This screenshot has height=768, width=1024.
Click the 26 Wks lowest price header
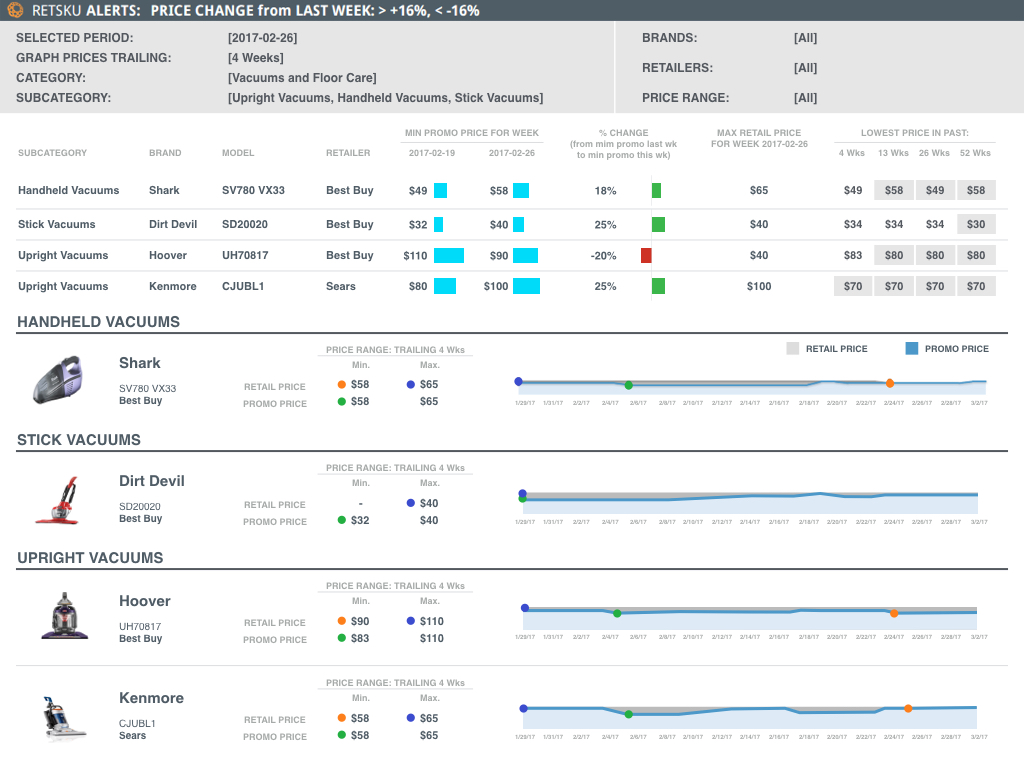coord(935,153)
